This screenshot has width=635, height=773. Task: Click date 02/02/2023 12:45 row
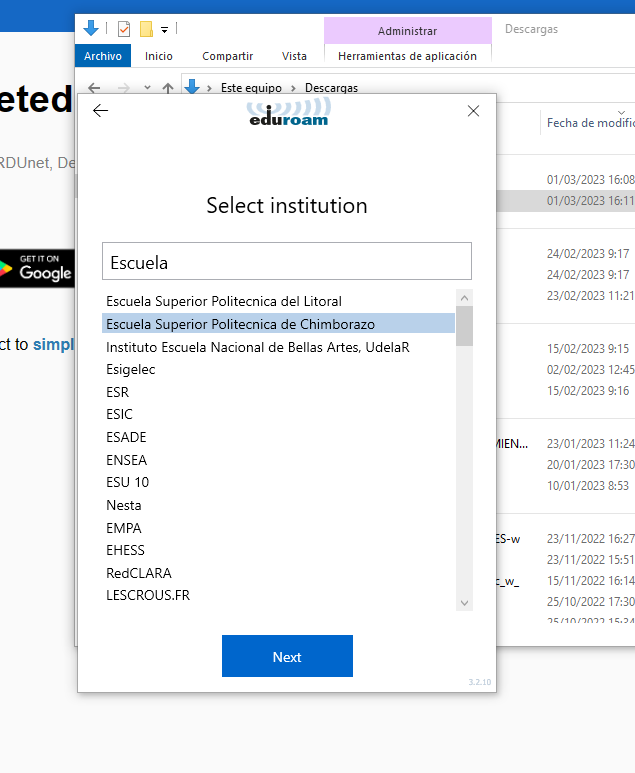tap(591, 369)
